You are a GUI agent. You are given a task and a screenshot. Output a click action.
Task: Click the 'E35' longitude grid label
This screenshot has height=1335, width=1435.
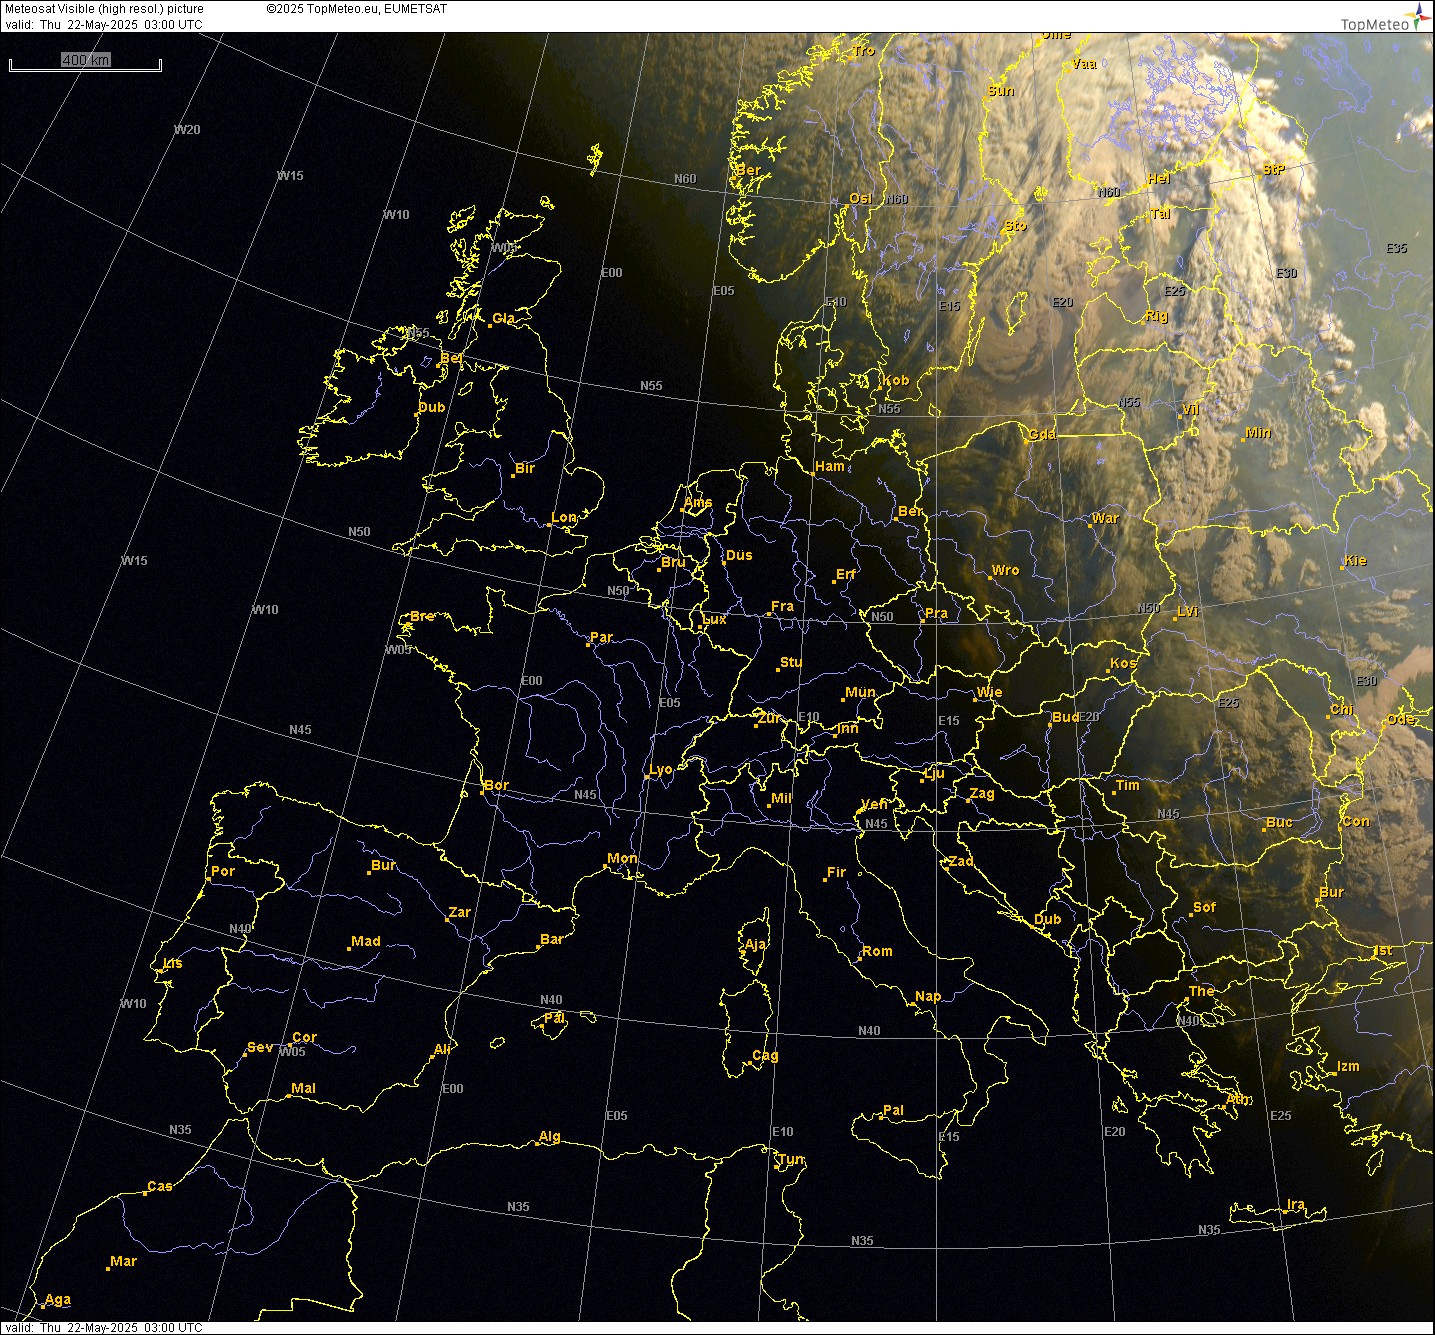1396,249
